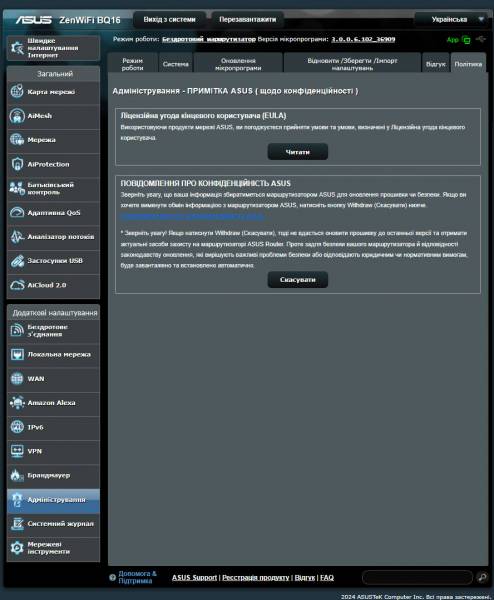Open the AiMesh icon
The width and height of the screenshot is (494, 600).
pos(17,116)
